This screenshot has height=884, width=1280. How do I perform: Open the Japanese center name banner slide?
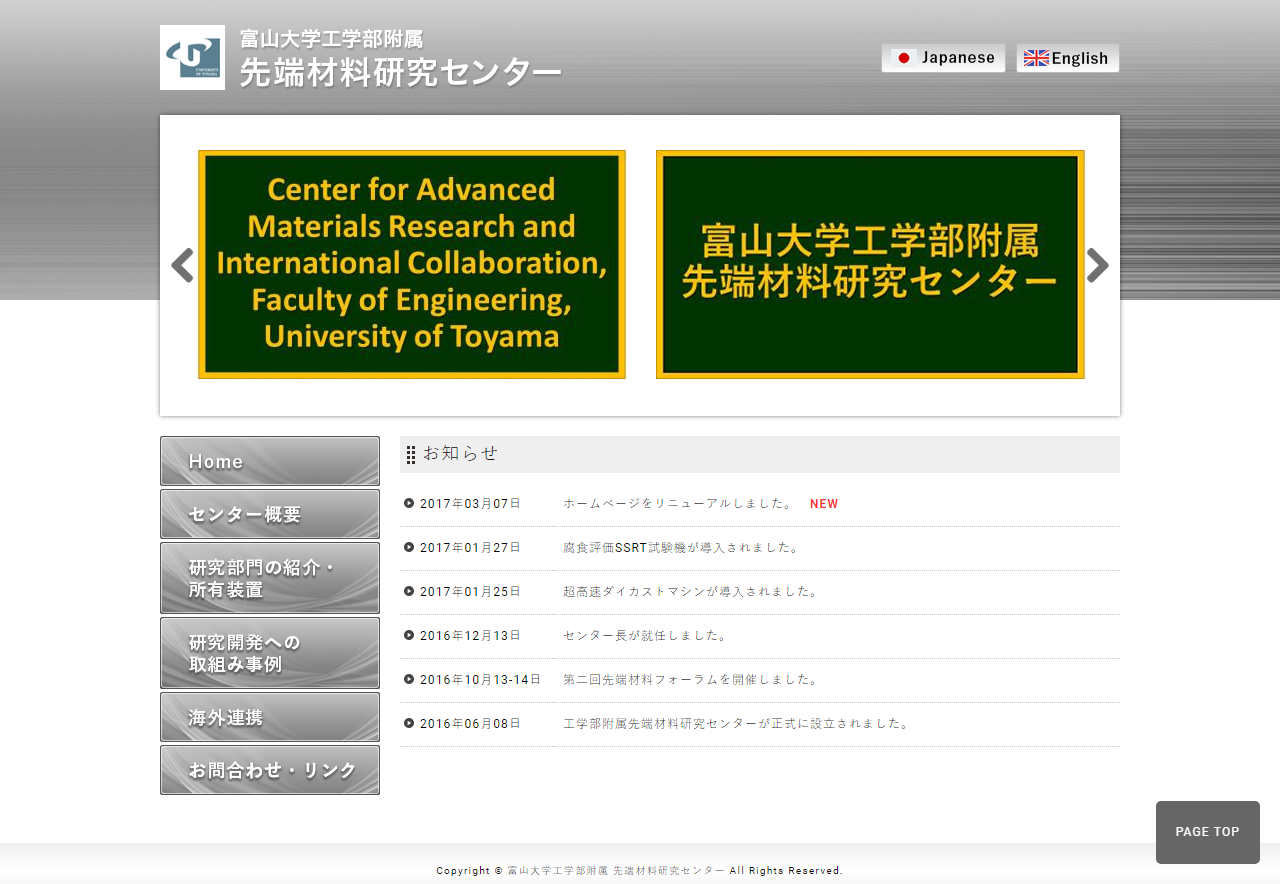pos(870,264)
